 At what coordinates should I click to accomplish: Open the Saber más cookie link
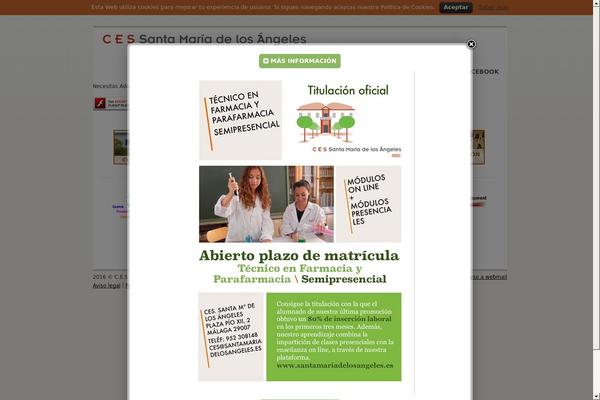coord(493,7)
